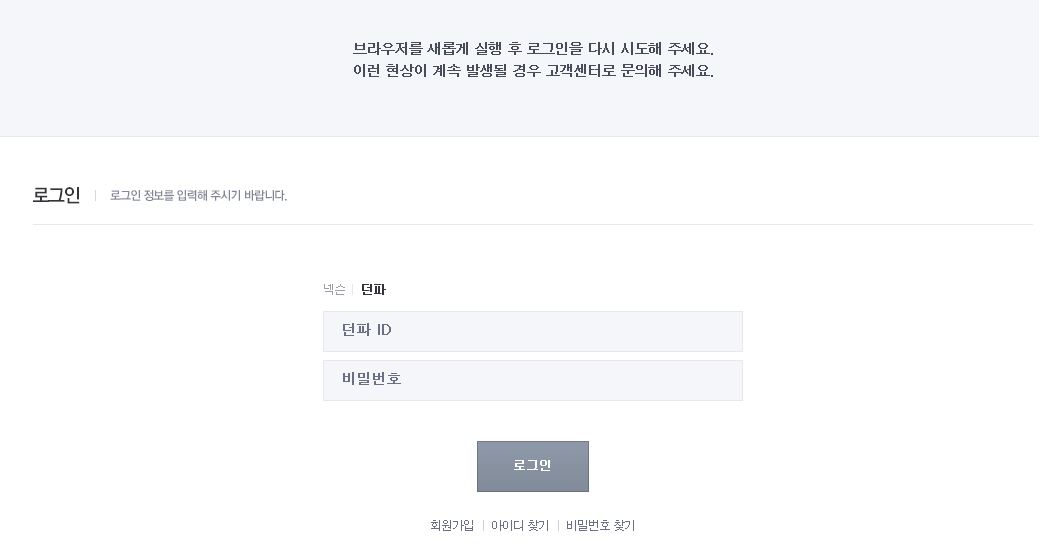1039x550 pixels.
Task: Open the 회원가입 sign-up link
Action: coord(452,525)
